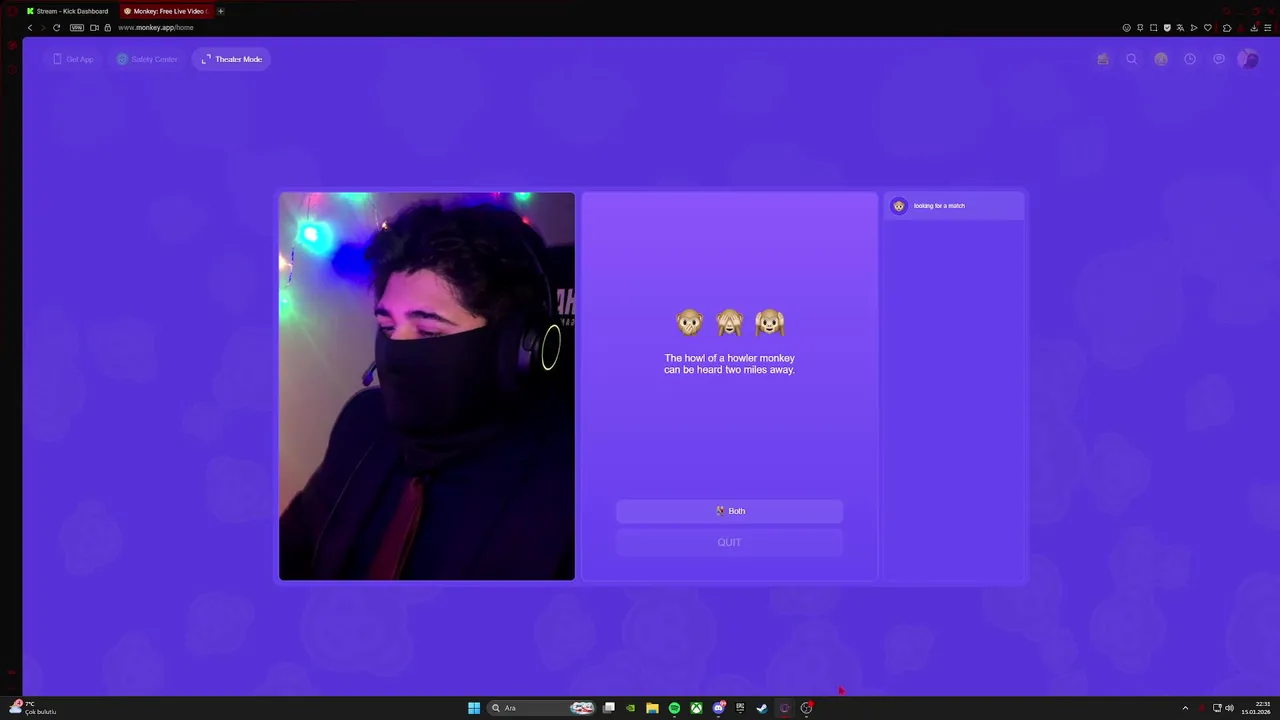Click the pinboard pin icon
Screen dimensions: 1280x720
click(x=1140, y=27)
